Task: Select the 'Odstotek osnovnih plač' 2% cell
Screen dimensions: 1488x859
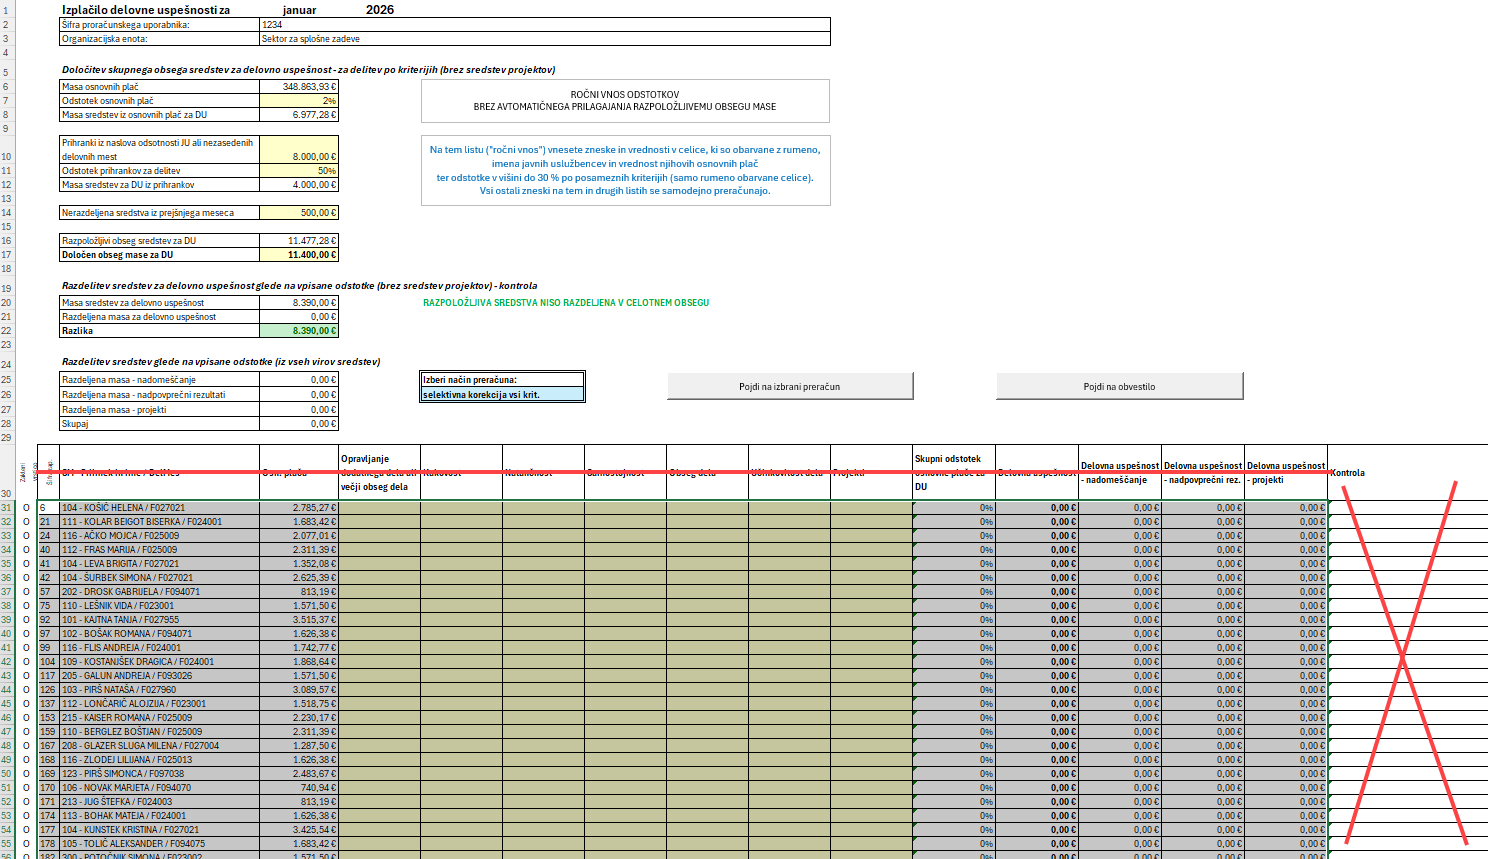Action: click(x=299, y=101)
